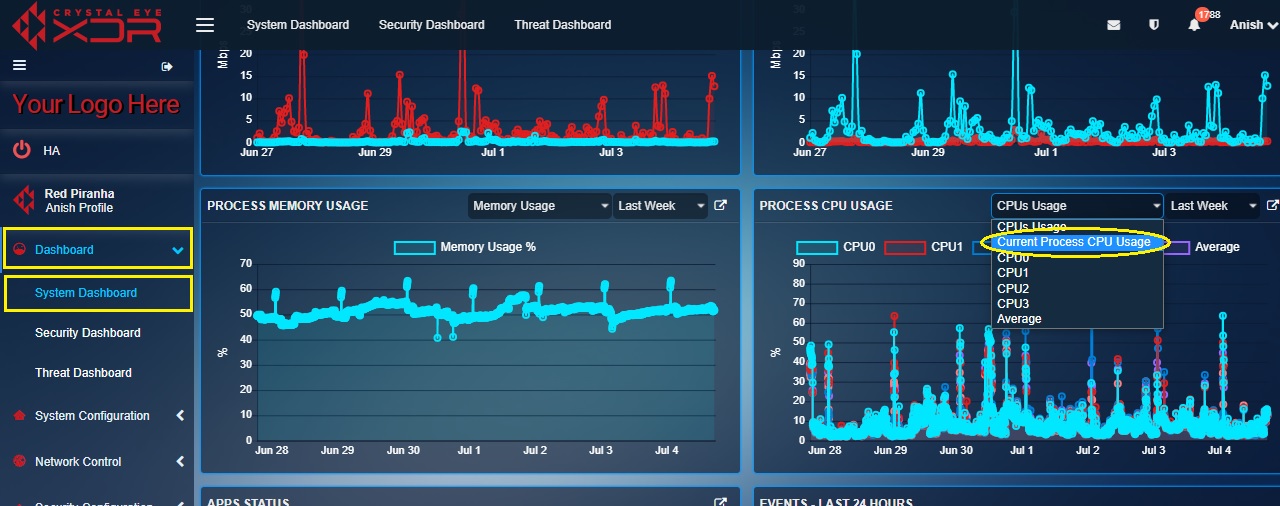Toggle the top navigation hamburger menu
Screen dimensions: 1280x506
pos(205,25)
